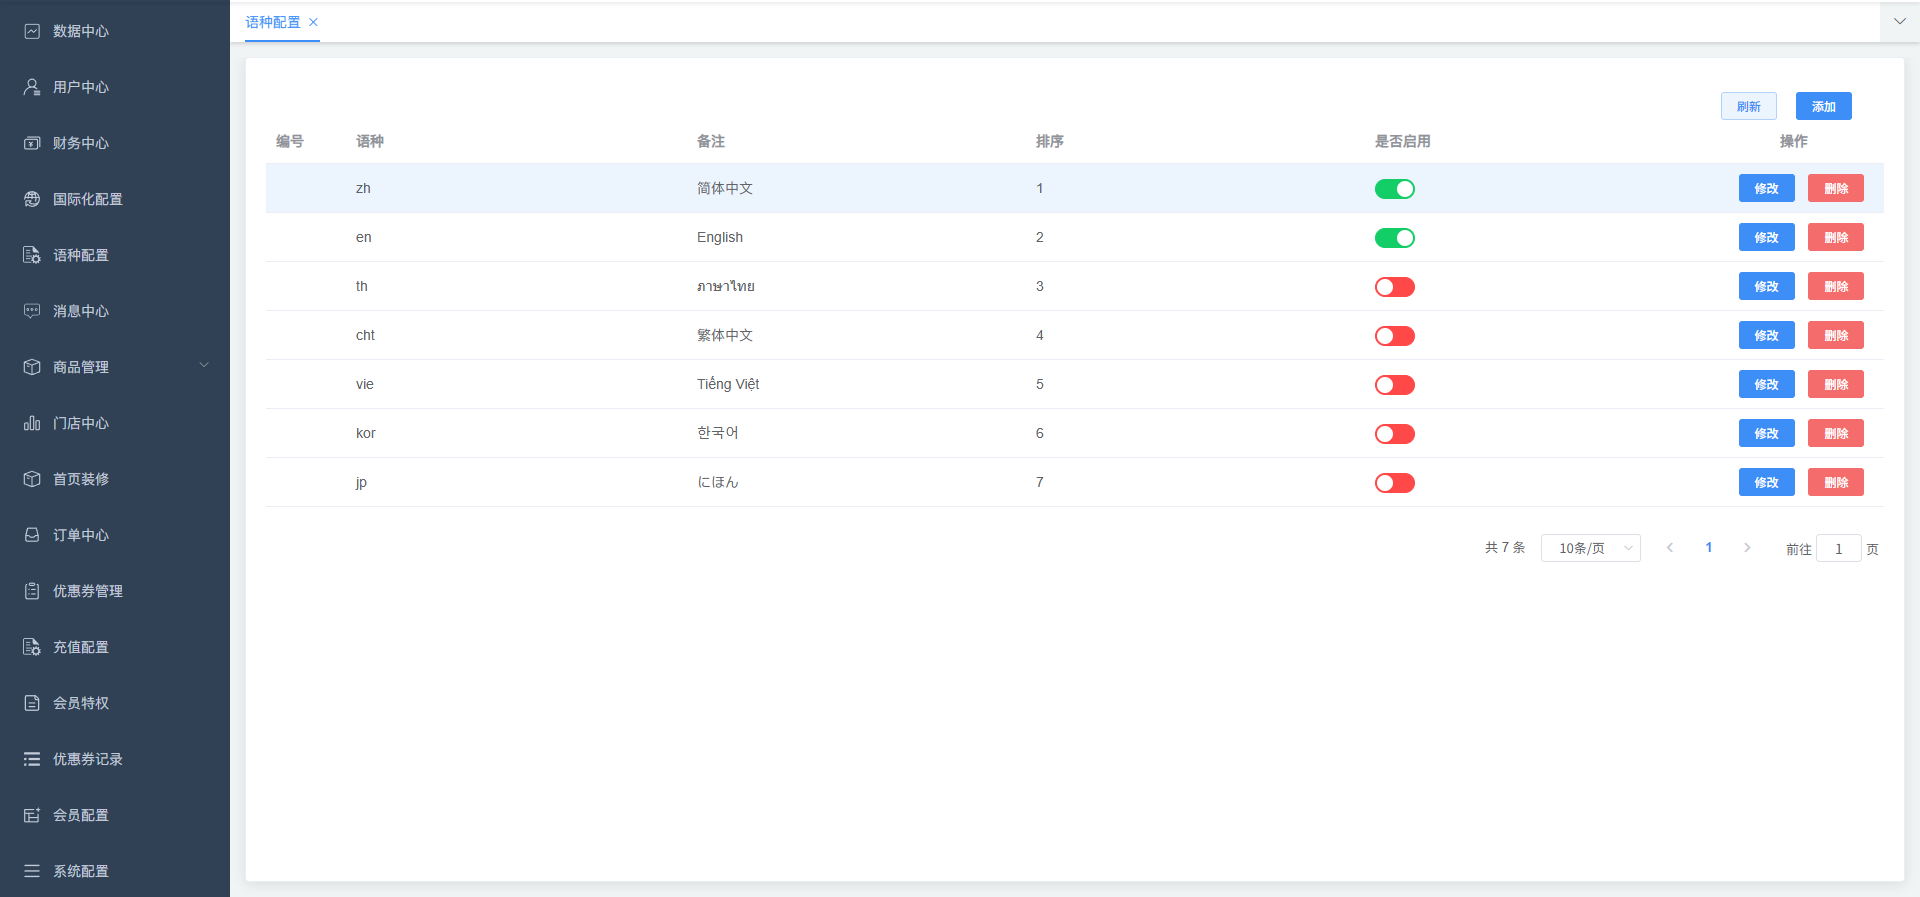The height and width of the screenshot is (897, 1920).
Task: Disable the zh 简体中文 language switch
Action: point(1394,189)
